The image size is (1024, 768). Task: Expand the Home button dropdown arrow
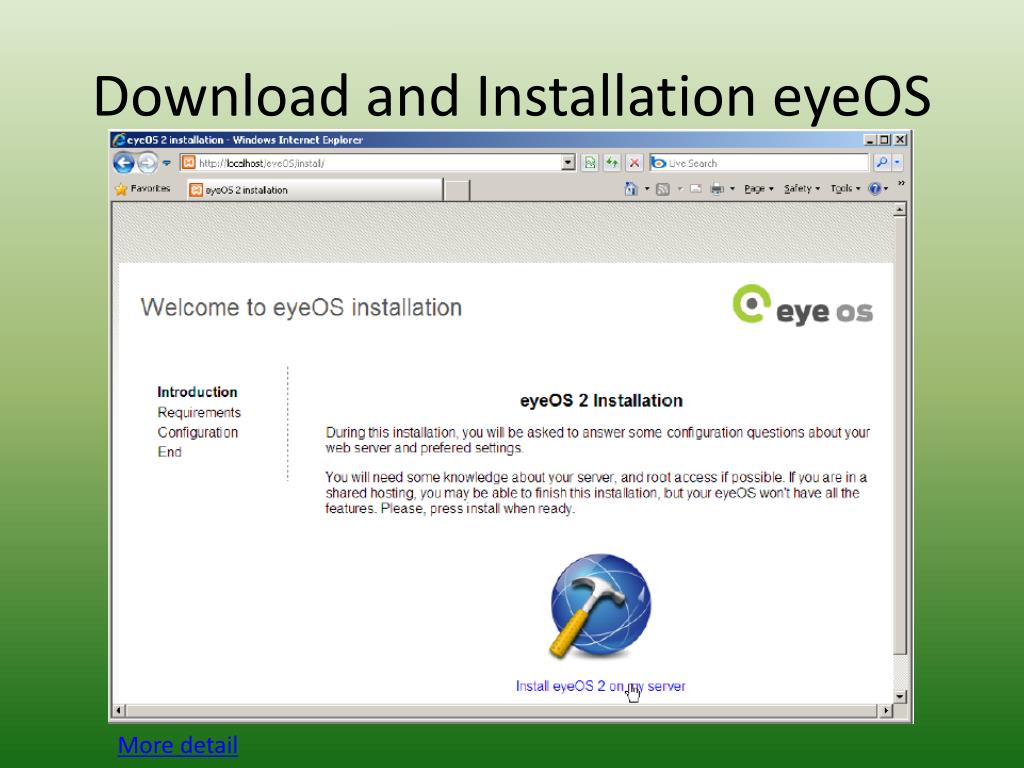click(647, 189)
